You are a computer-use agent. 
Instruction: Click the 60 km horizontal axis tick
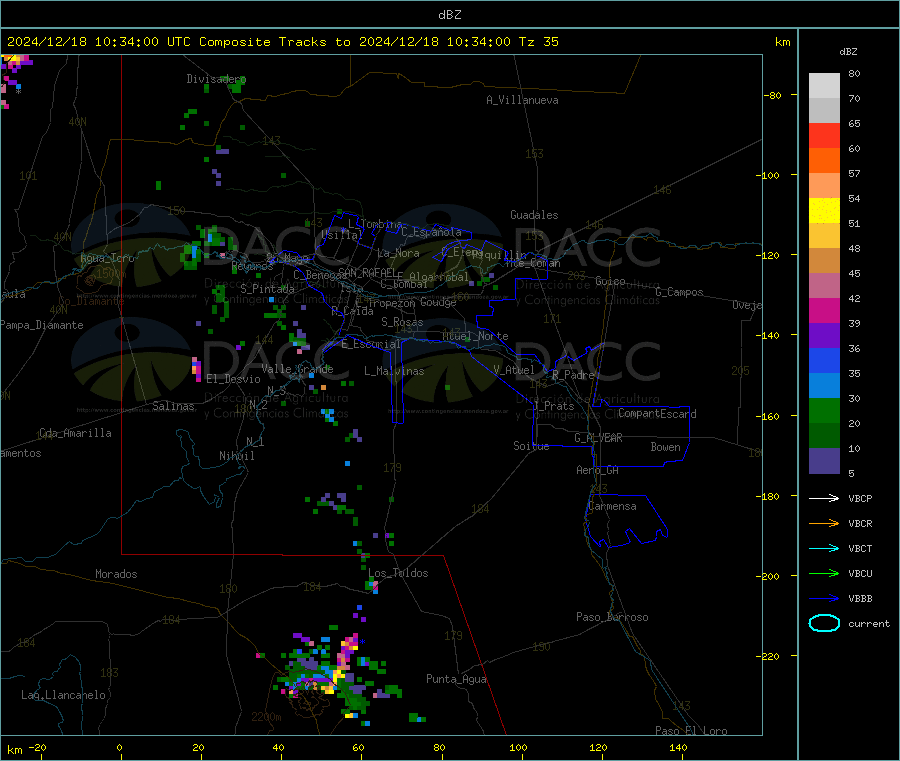(x=358, y=748)
